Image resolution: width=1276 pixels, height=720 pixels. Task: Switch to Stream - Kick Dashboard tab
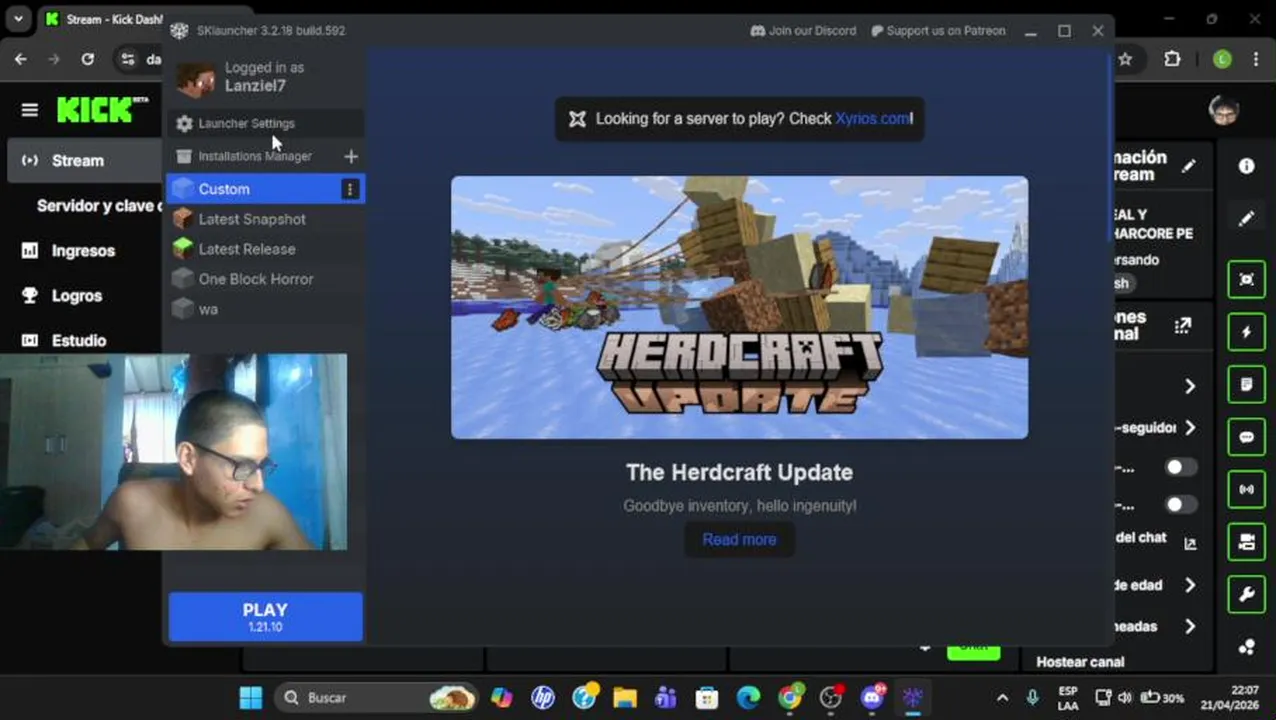pos(104,19)
